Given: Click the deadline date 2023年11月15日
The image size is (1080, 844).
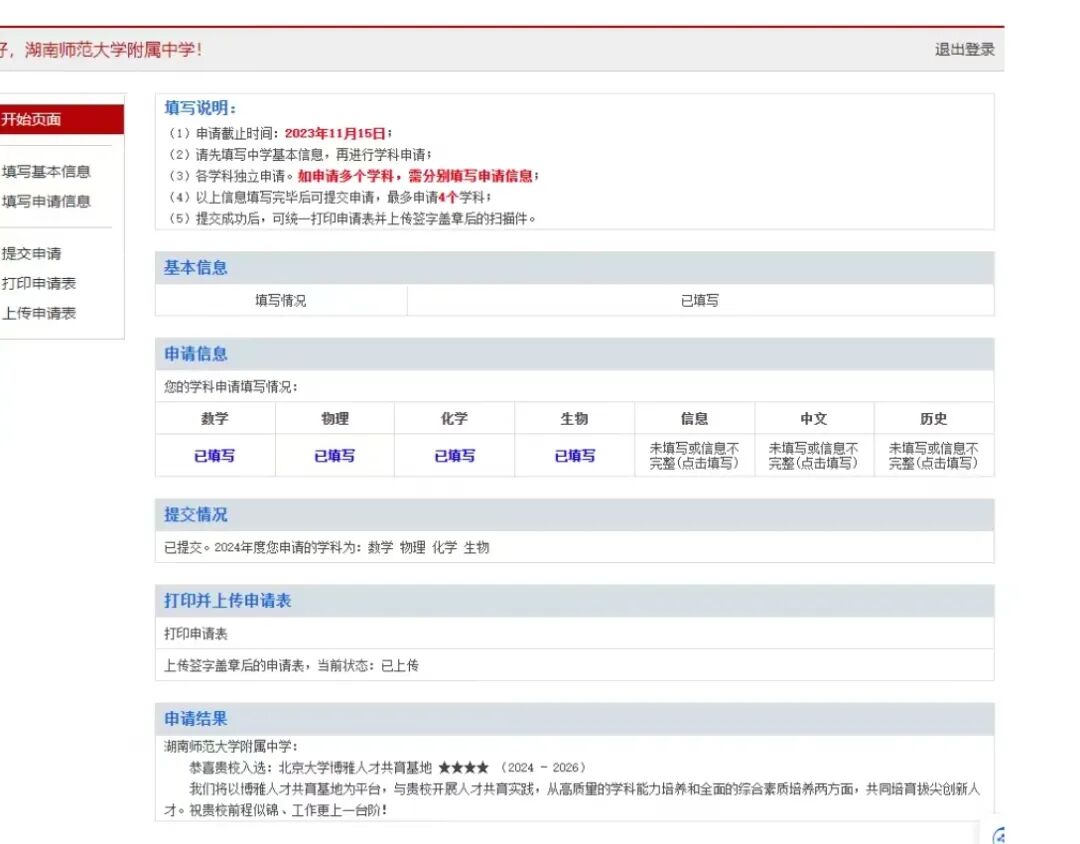Looking at the screenshot, I should pyautogui.click(x=335, y=133).
